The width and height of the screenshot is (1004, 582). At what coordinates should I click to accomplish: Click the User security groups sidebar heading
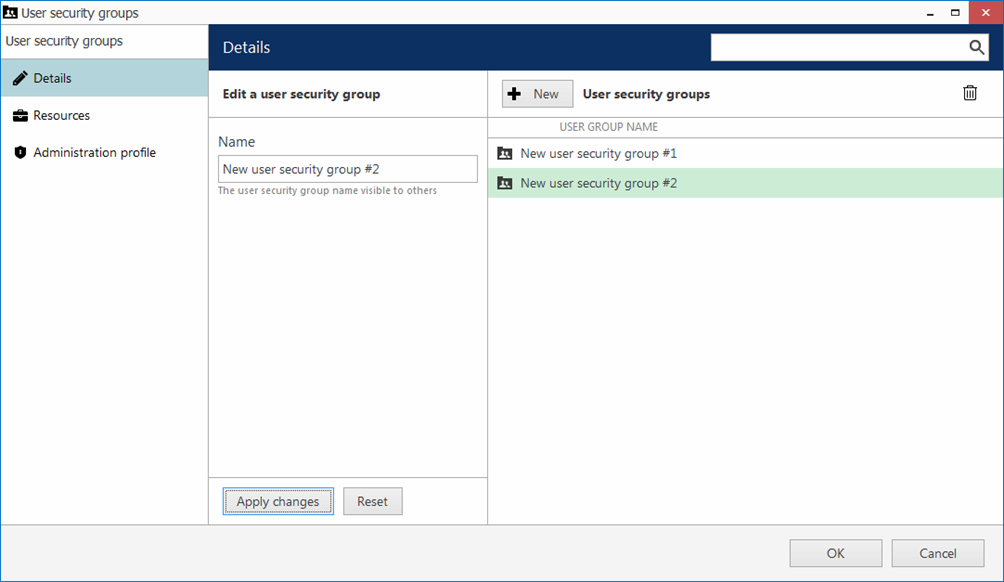click(65, 41)
